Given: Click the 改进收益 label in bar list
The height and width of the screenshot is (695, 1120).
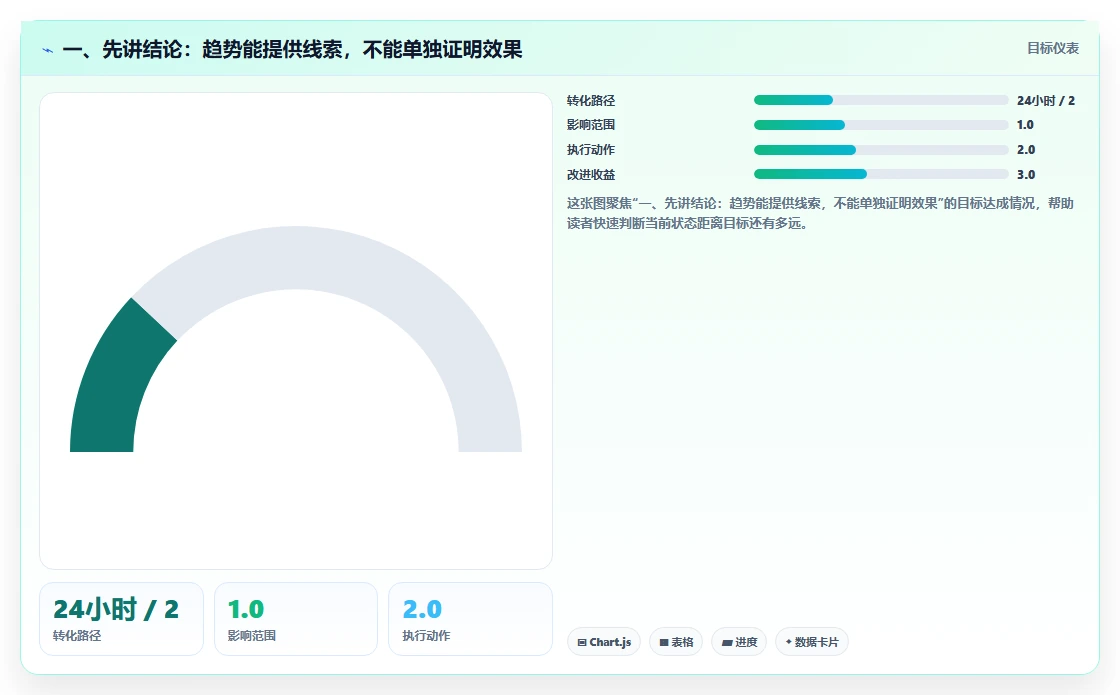Looking at the screenshot, I should [591, 174].
